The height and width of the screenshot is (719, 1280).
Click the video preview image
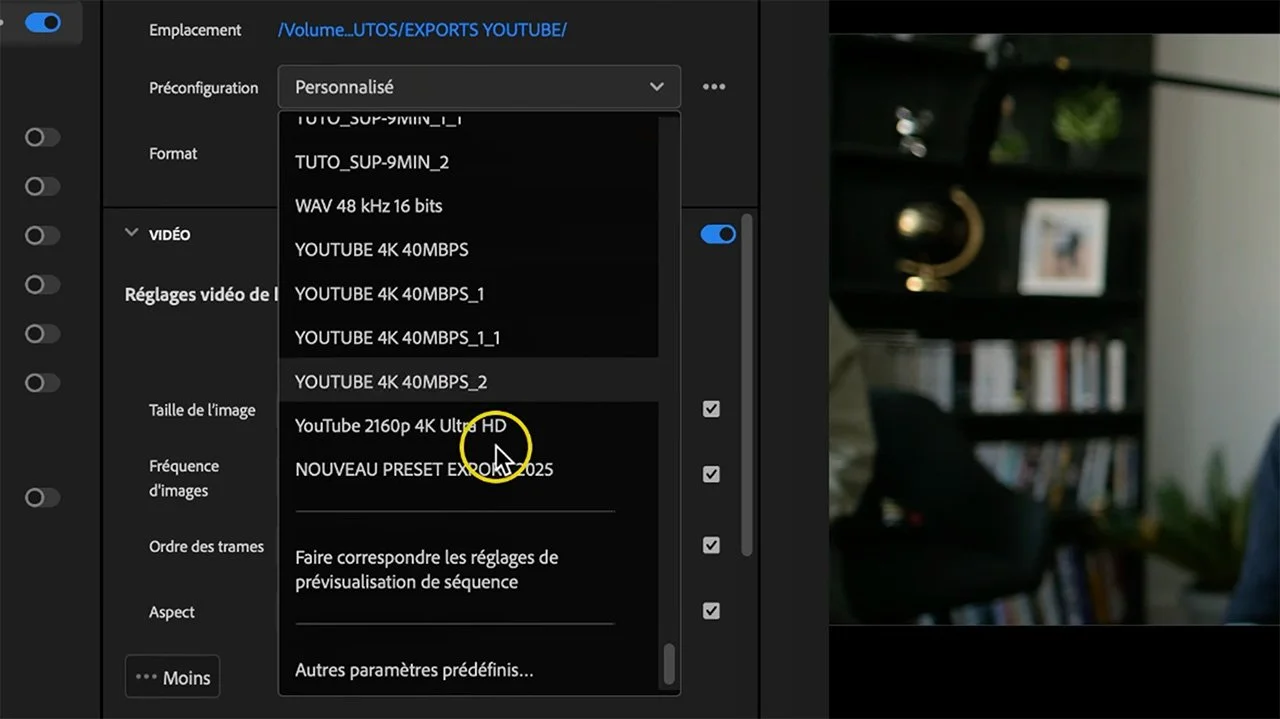click(x=1054, y=329)
